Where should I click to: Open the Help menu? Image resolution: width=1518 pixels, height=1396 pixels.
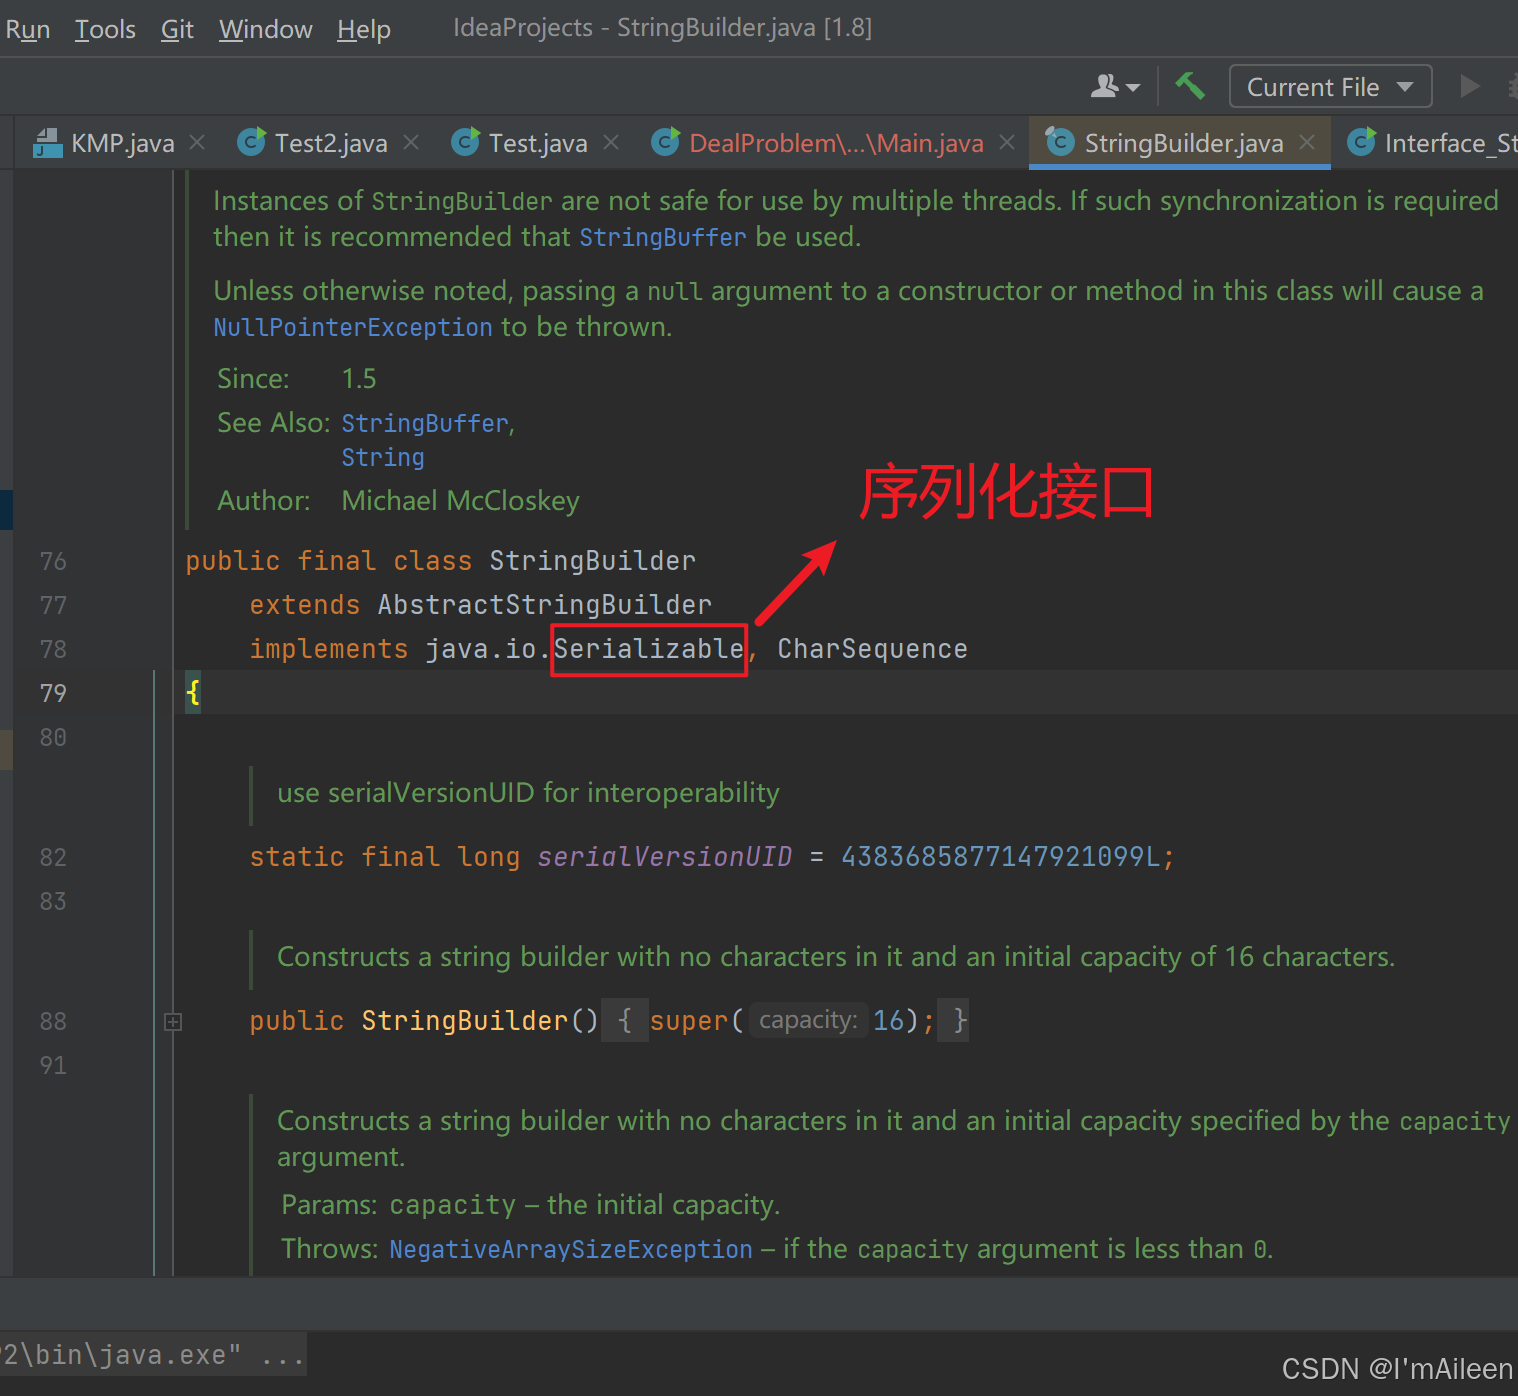pyautogui.click(x=364, y=29)
